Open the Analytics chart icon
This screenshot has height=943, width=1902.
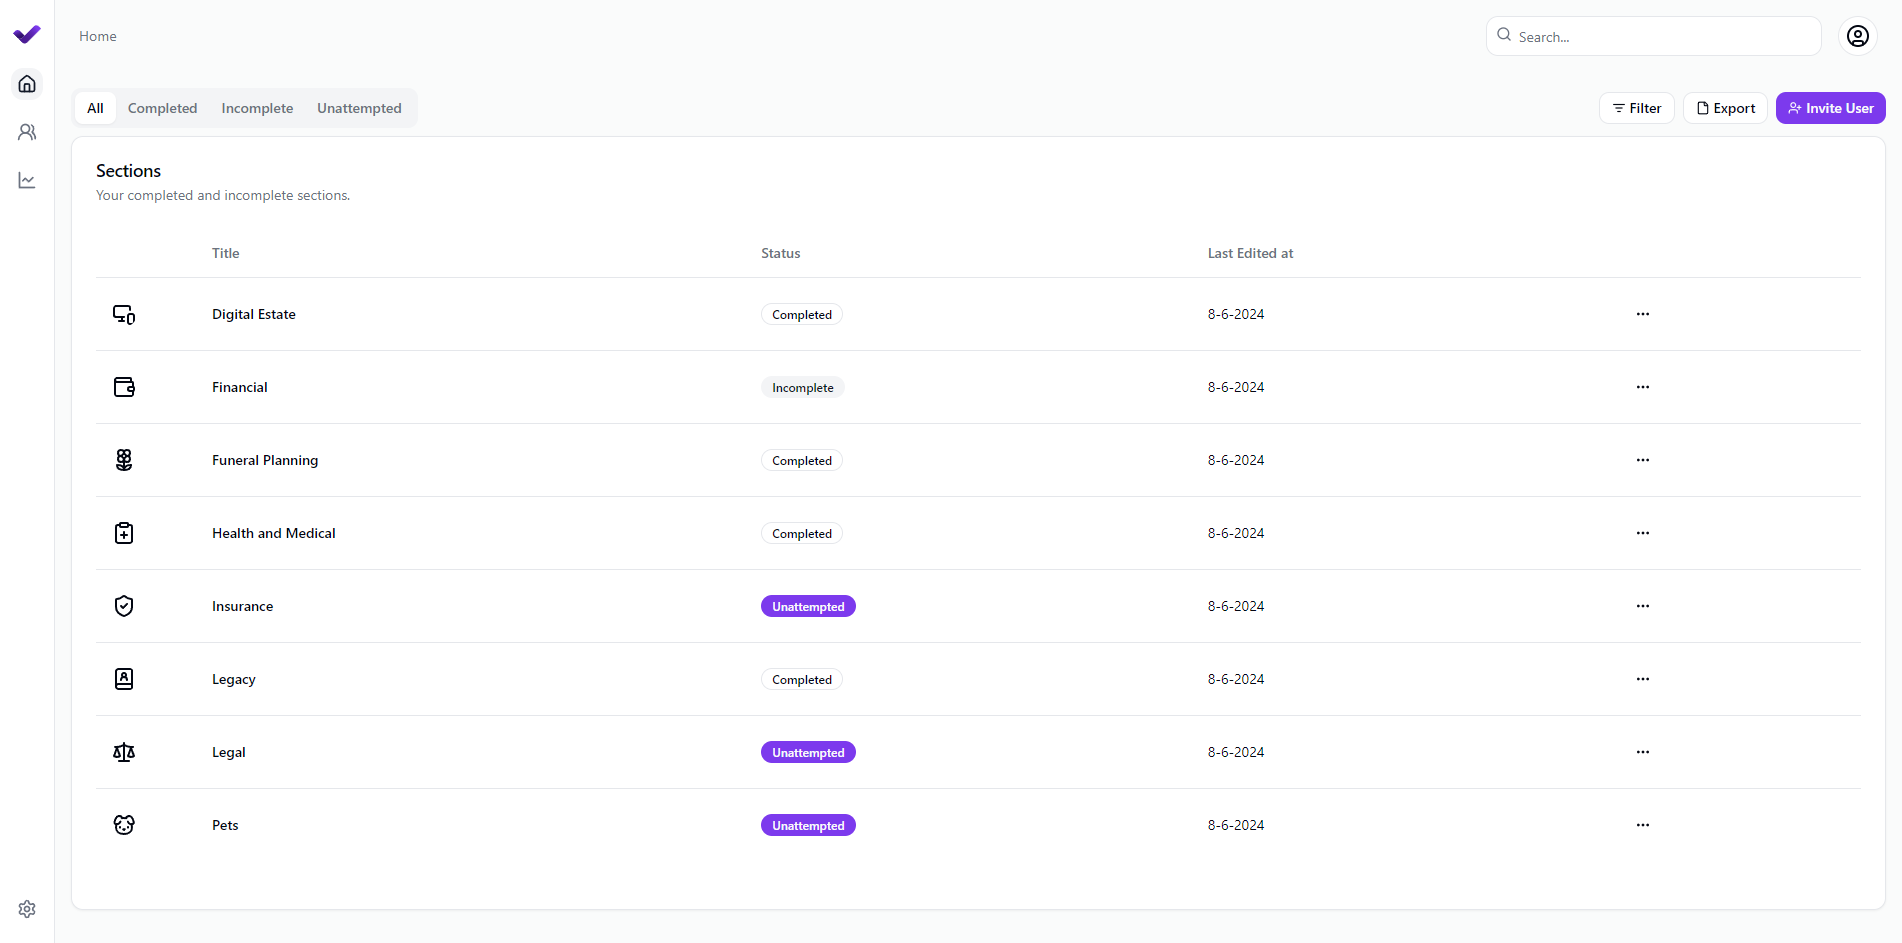27,180
